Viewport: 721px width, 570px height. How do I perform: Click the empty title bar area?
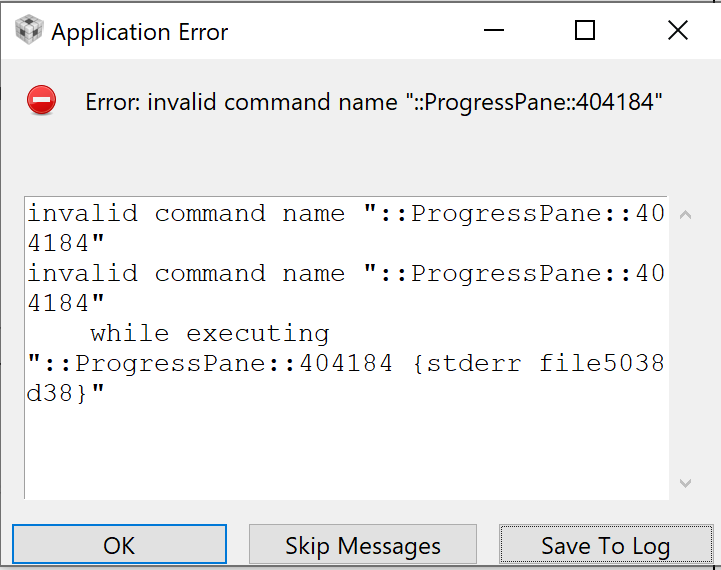coord(350,31)
